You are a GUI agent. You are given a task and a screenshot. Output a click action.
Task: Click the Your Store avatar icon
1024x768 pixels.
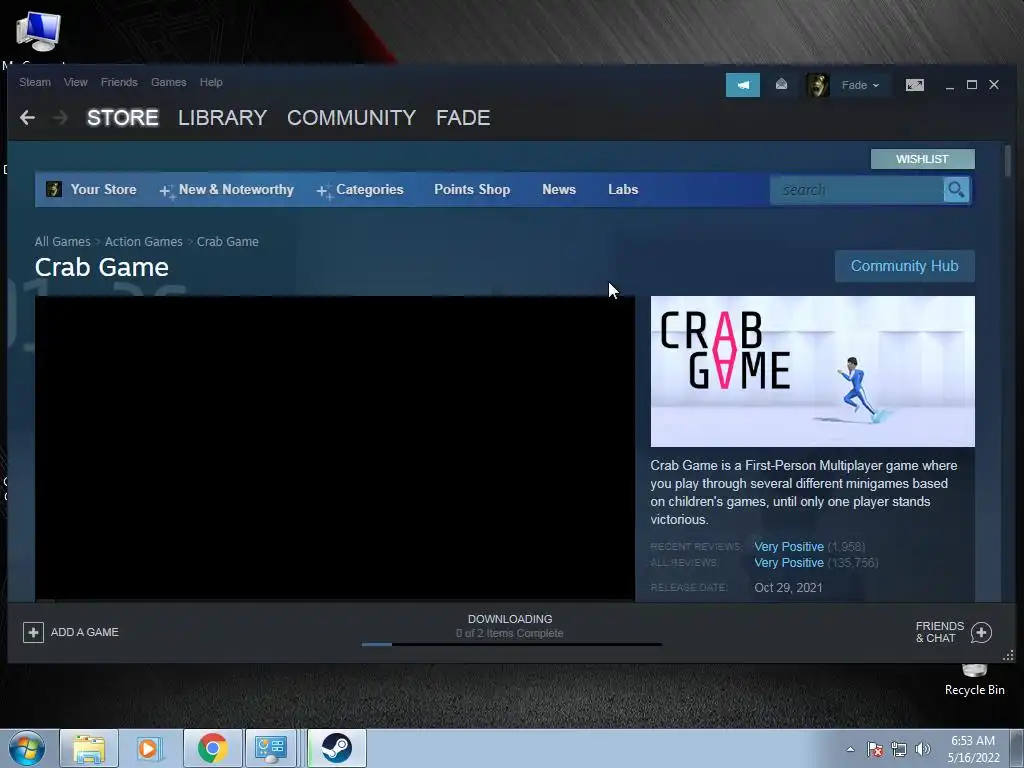click(x=54, y=189)
